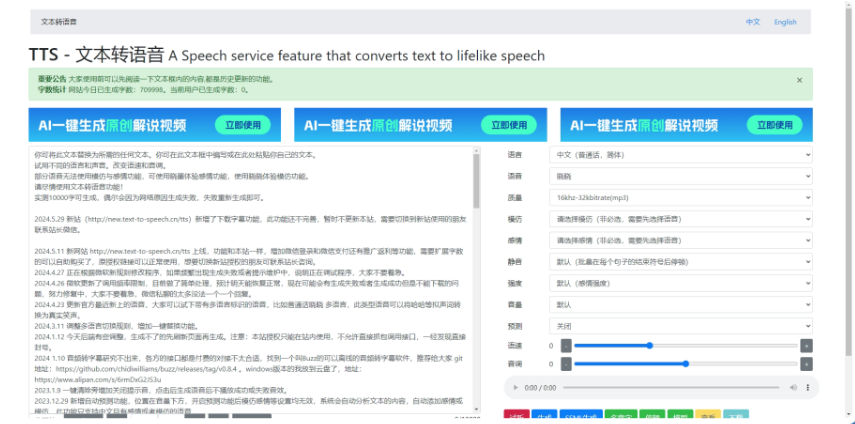
Task: Decrease 音调 with the minus button
Action: 566,364
